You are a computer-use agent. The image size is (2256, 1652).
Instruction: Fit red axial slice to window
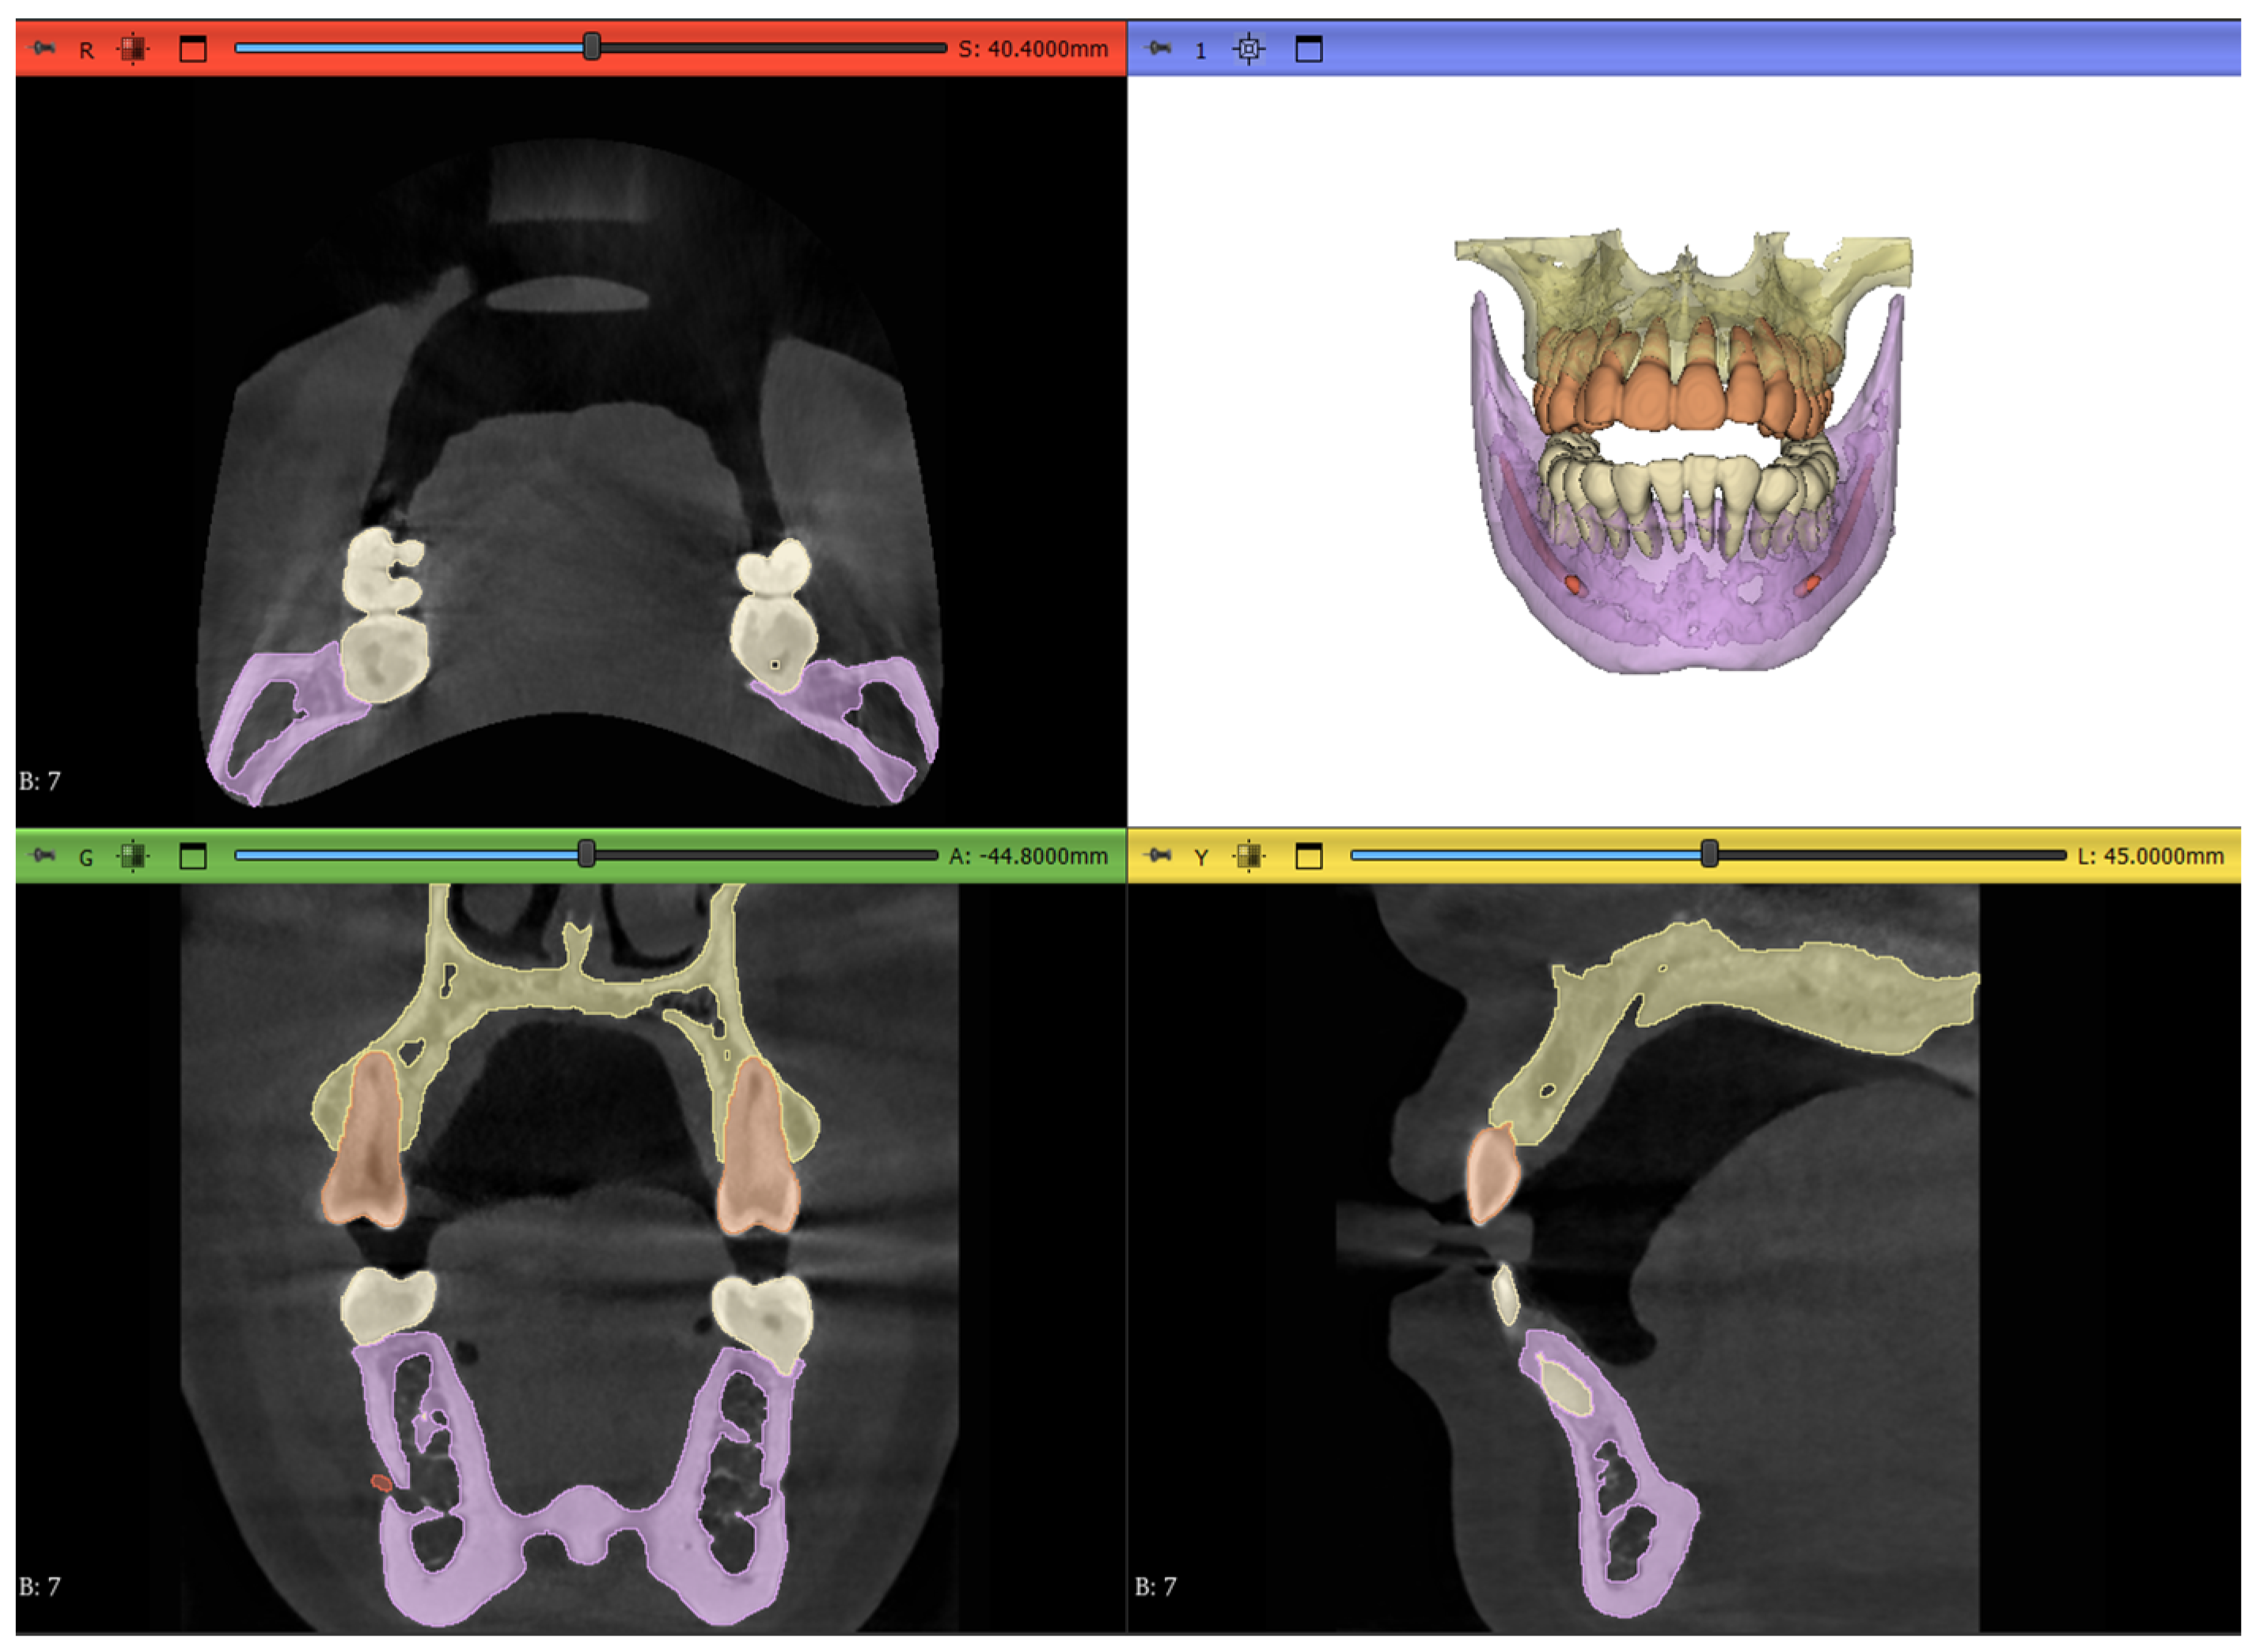pos(133,49)
